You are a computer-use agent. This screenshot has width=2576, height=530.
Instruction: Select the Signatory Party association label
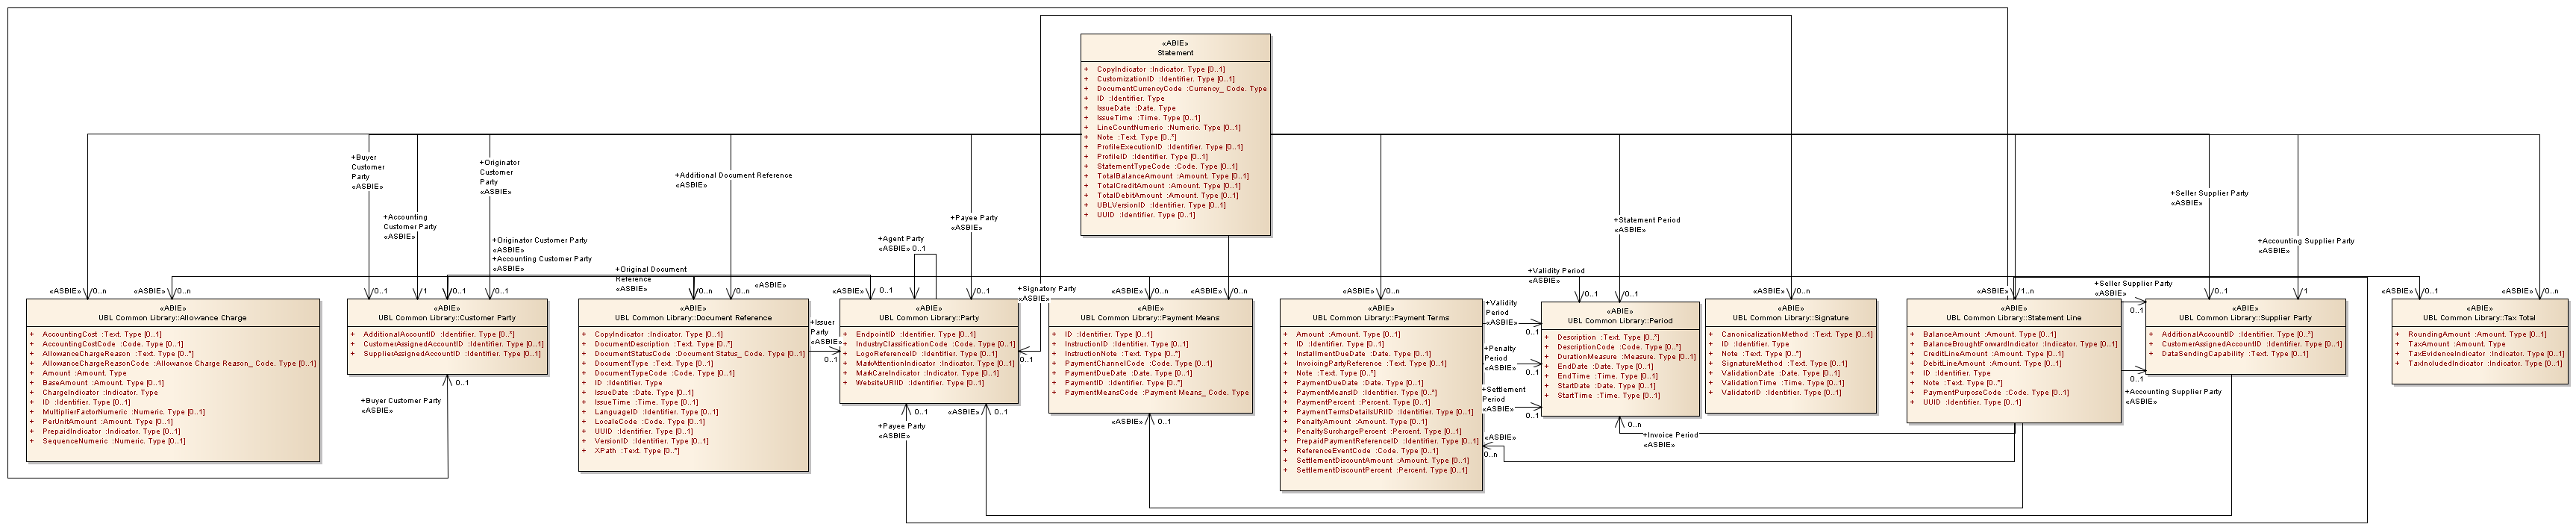click(x=1048, y=289)
